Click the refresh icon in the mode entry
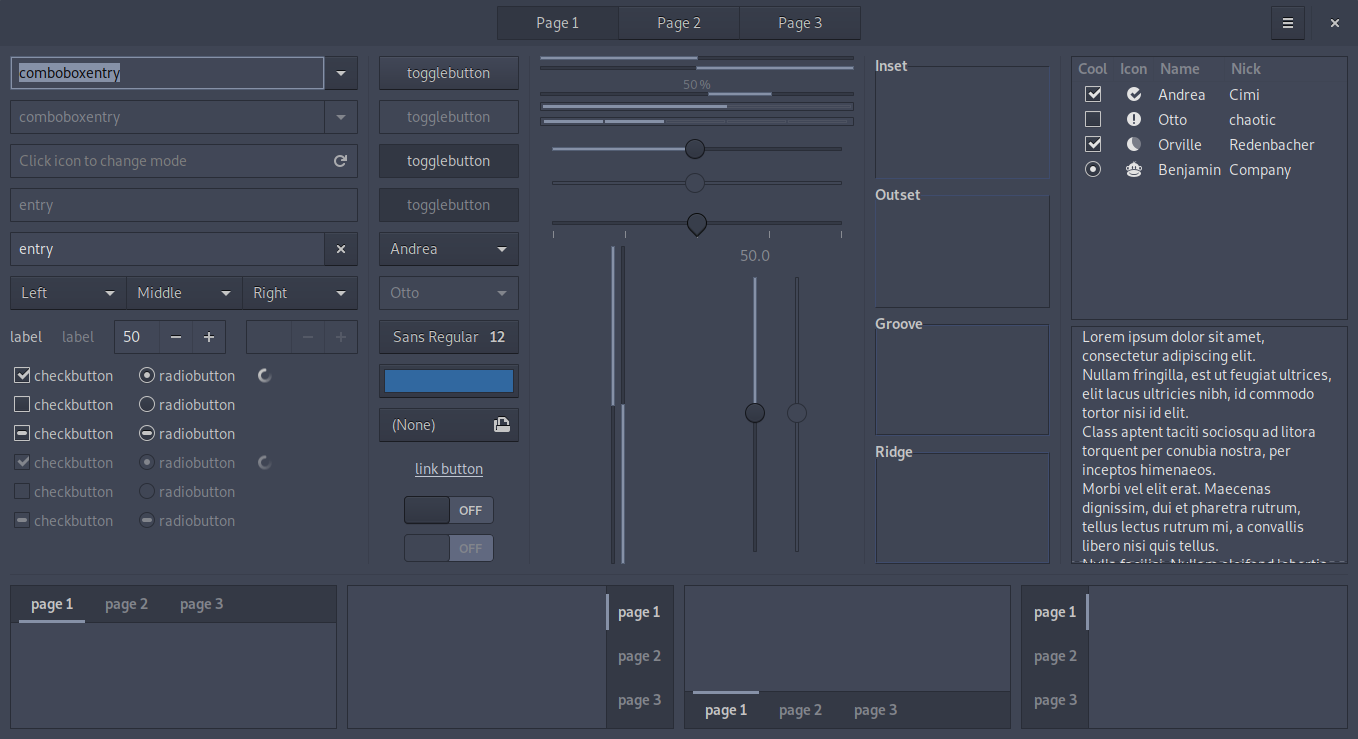The image size is (1358, 739). 340,161
